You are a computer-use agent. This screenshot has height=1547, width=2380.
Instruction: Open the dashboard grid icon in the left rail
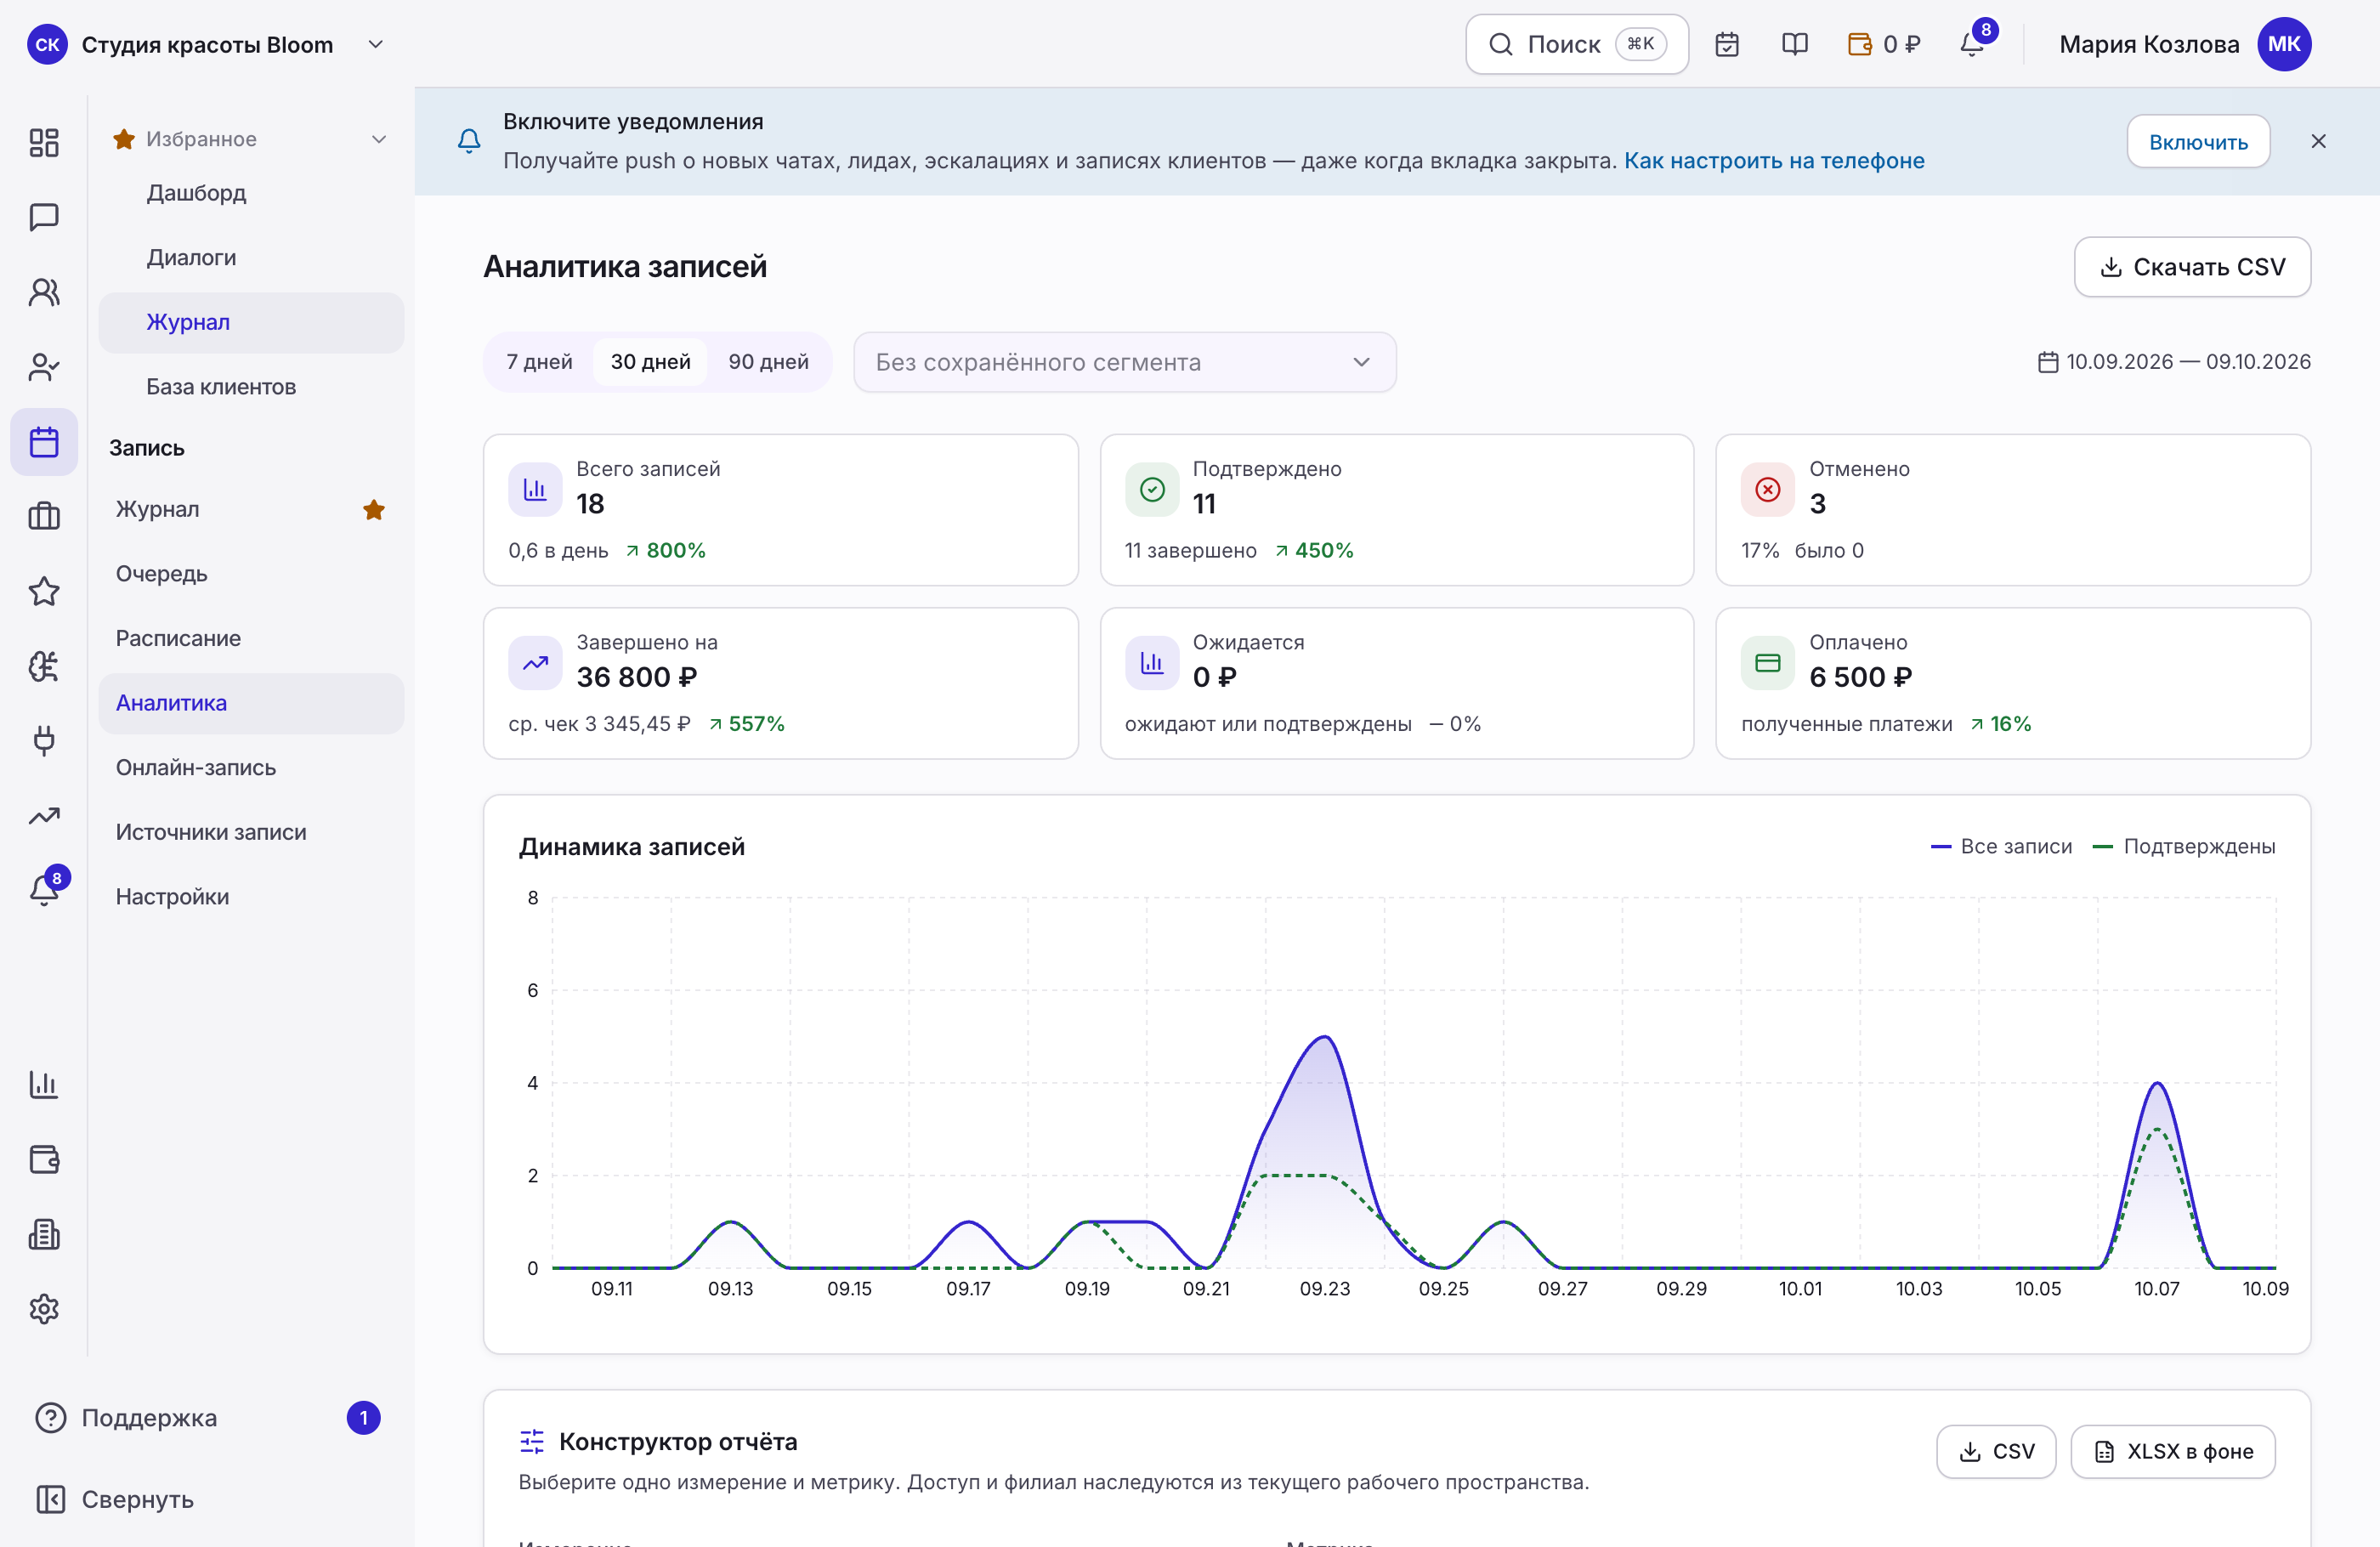point(44,142)
